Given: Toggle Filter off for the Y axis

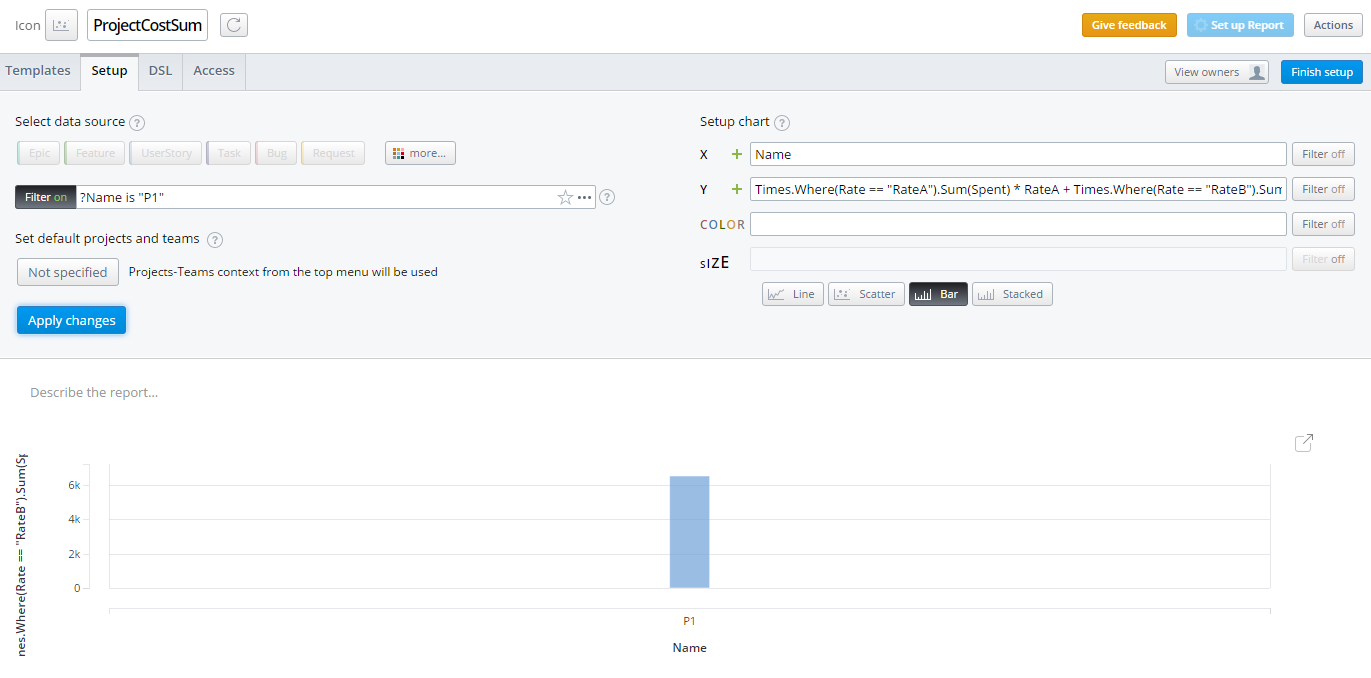Looking at the screenshot, I should (1323, 189).
